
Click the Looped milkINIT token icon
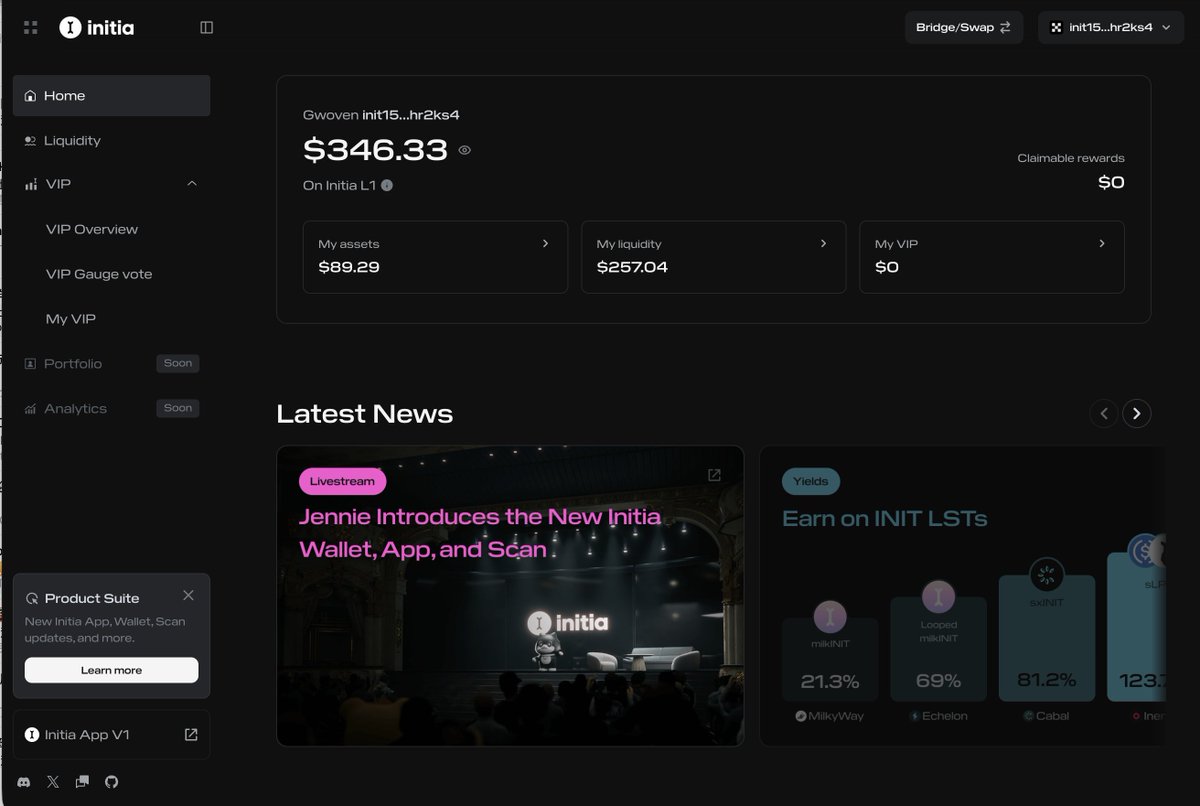938,597
